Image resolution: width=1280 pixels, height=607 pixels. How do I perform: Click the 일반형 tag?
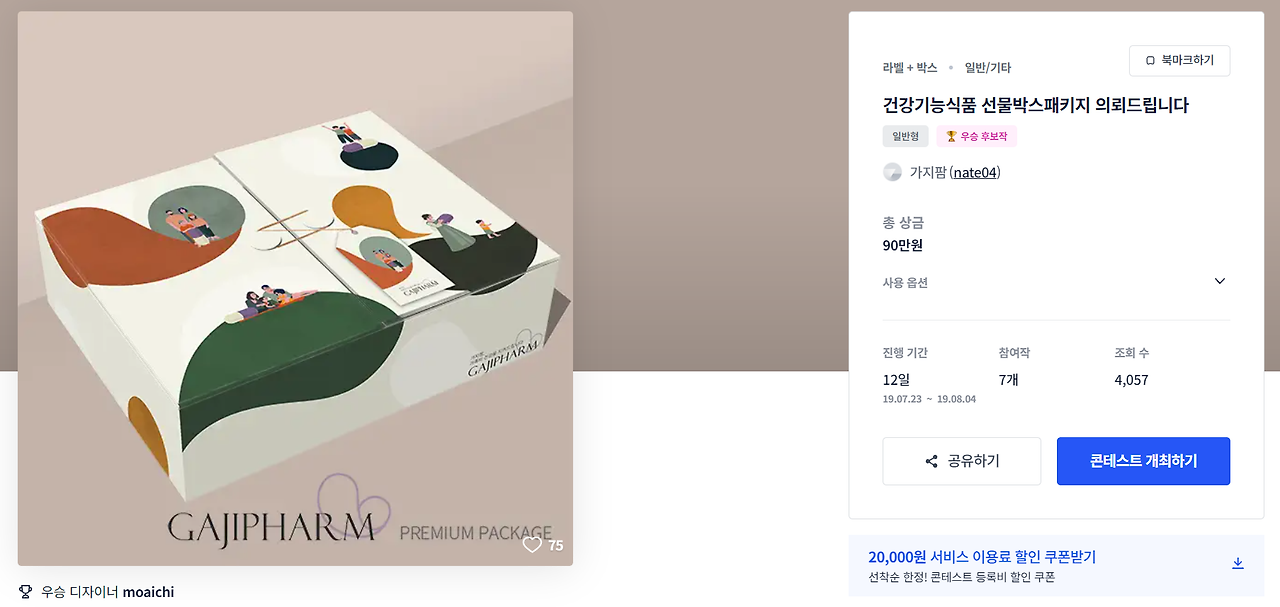click(905, 136)
